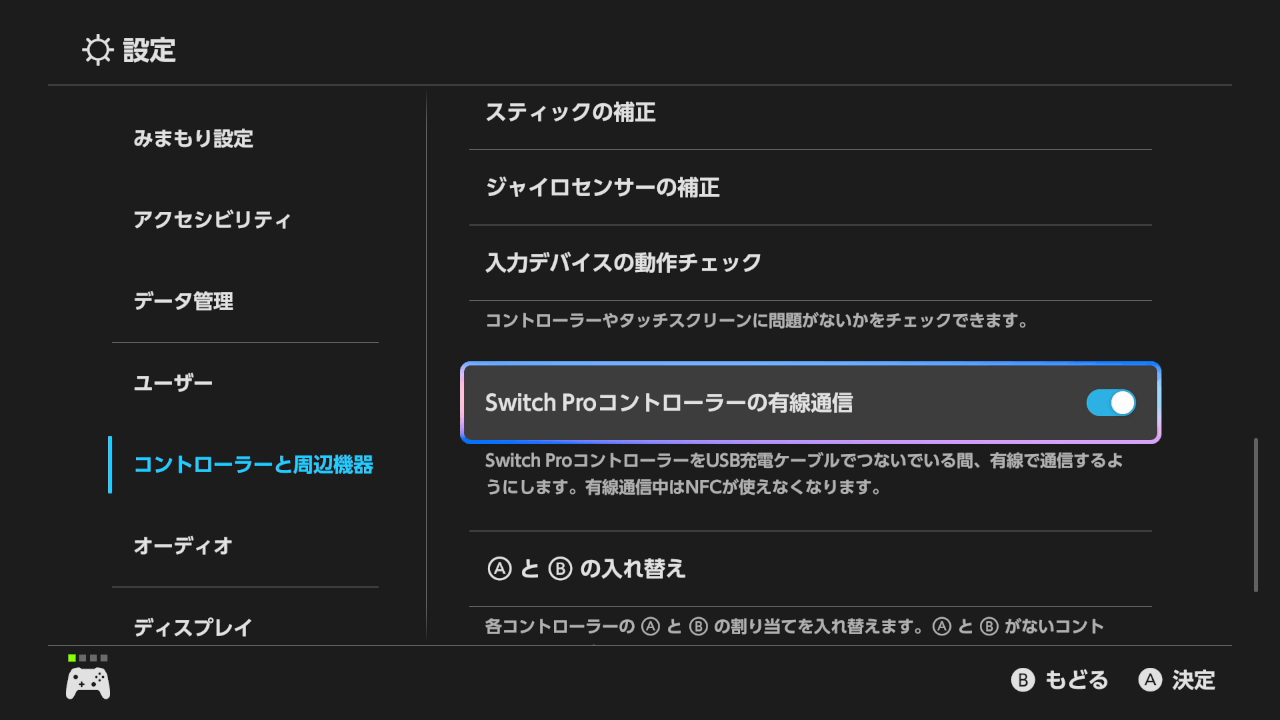Open スティックの補正 option
This screenshot has width=1280, height=720.
click(x=810, y=113)
